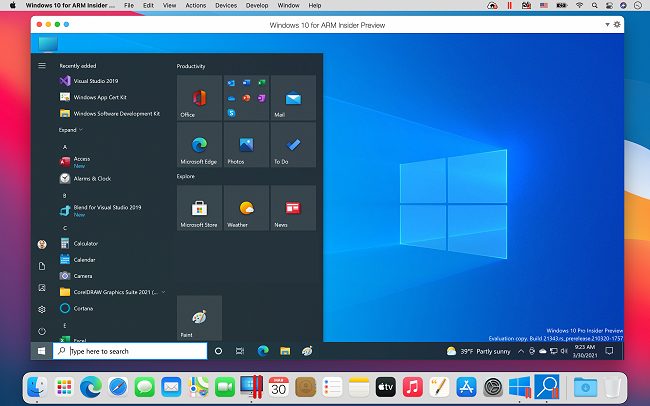Launch the Microsoft Edge tile
650x406 pixels.
tap(199, 145)
